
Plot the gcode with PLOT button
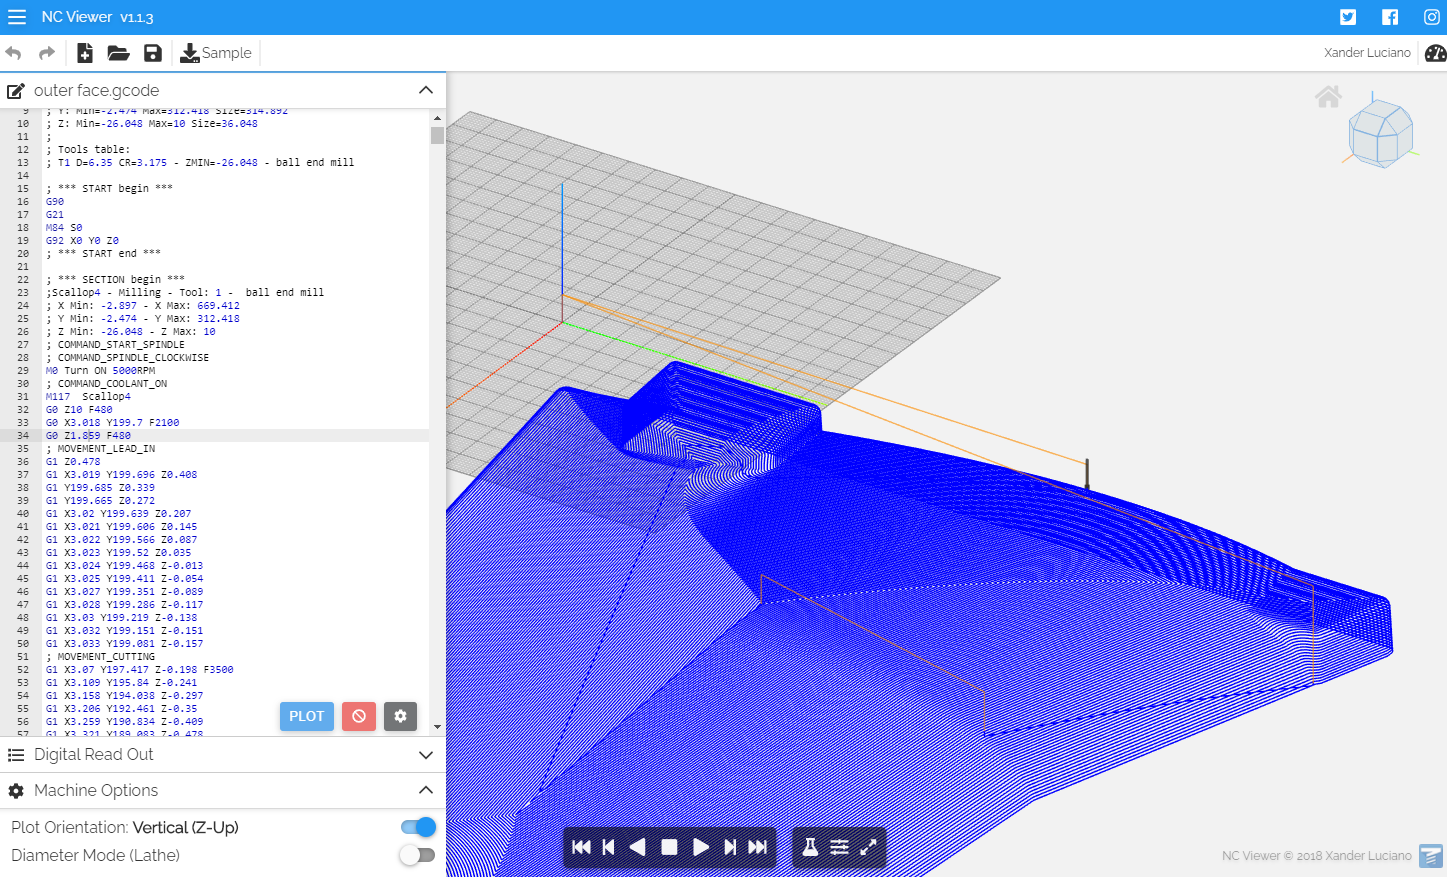coord(307,716)
